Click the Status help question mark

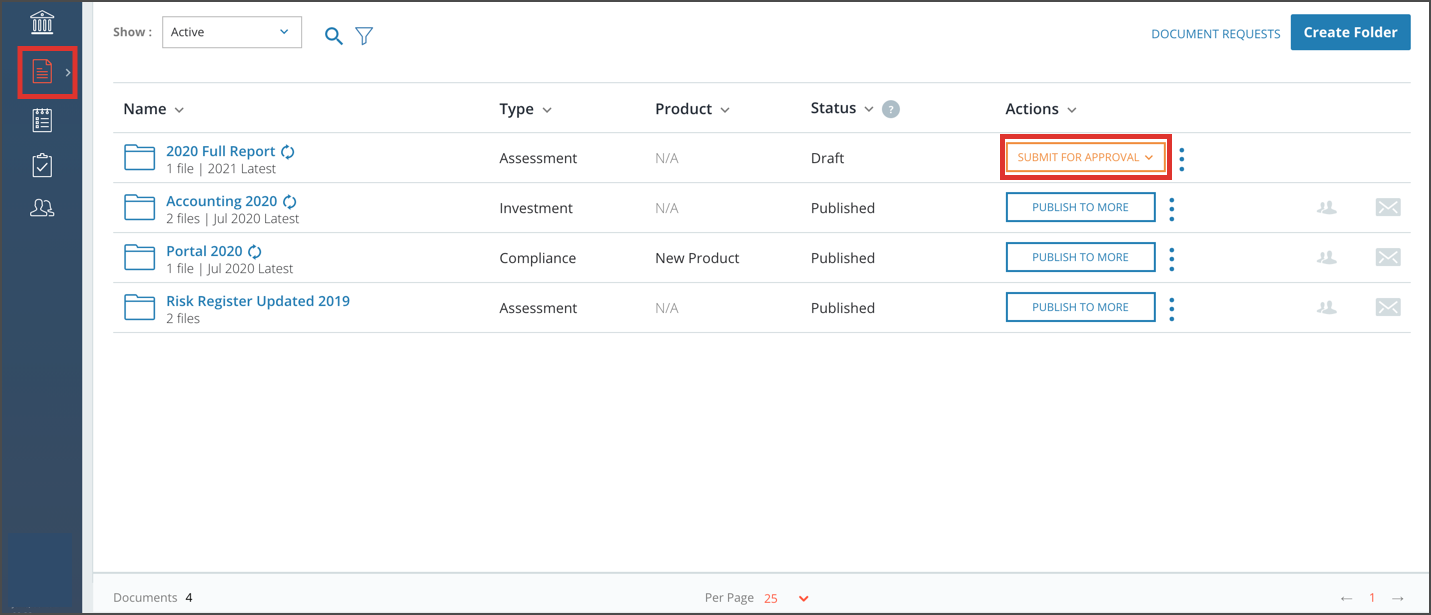coord(891,109)
